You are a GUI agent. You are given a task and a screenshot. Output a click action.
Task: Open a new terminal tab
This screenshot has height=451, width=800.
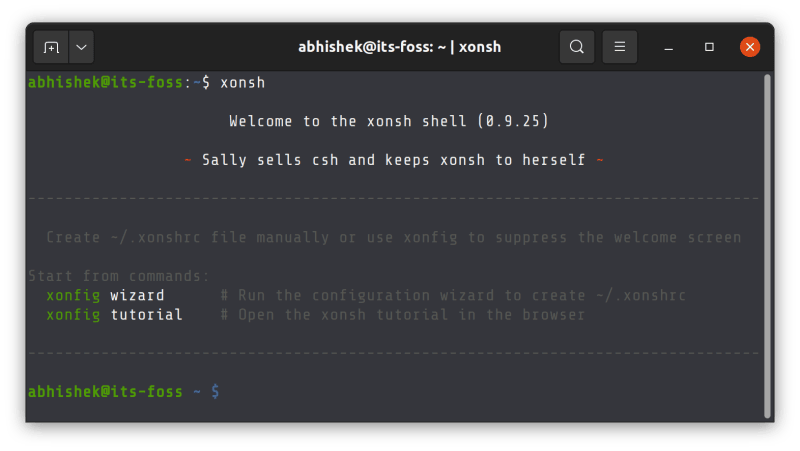point(51,47)
